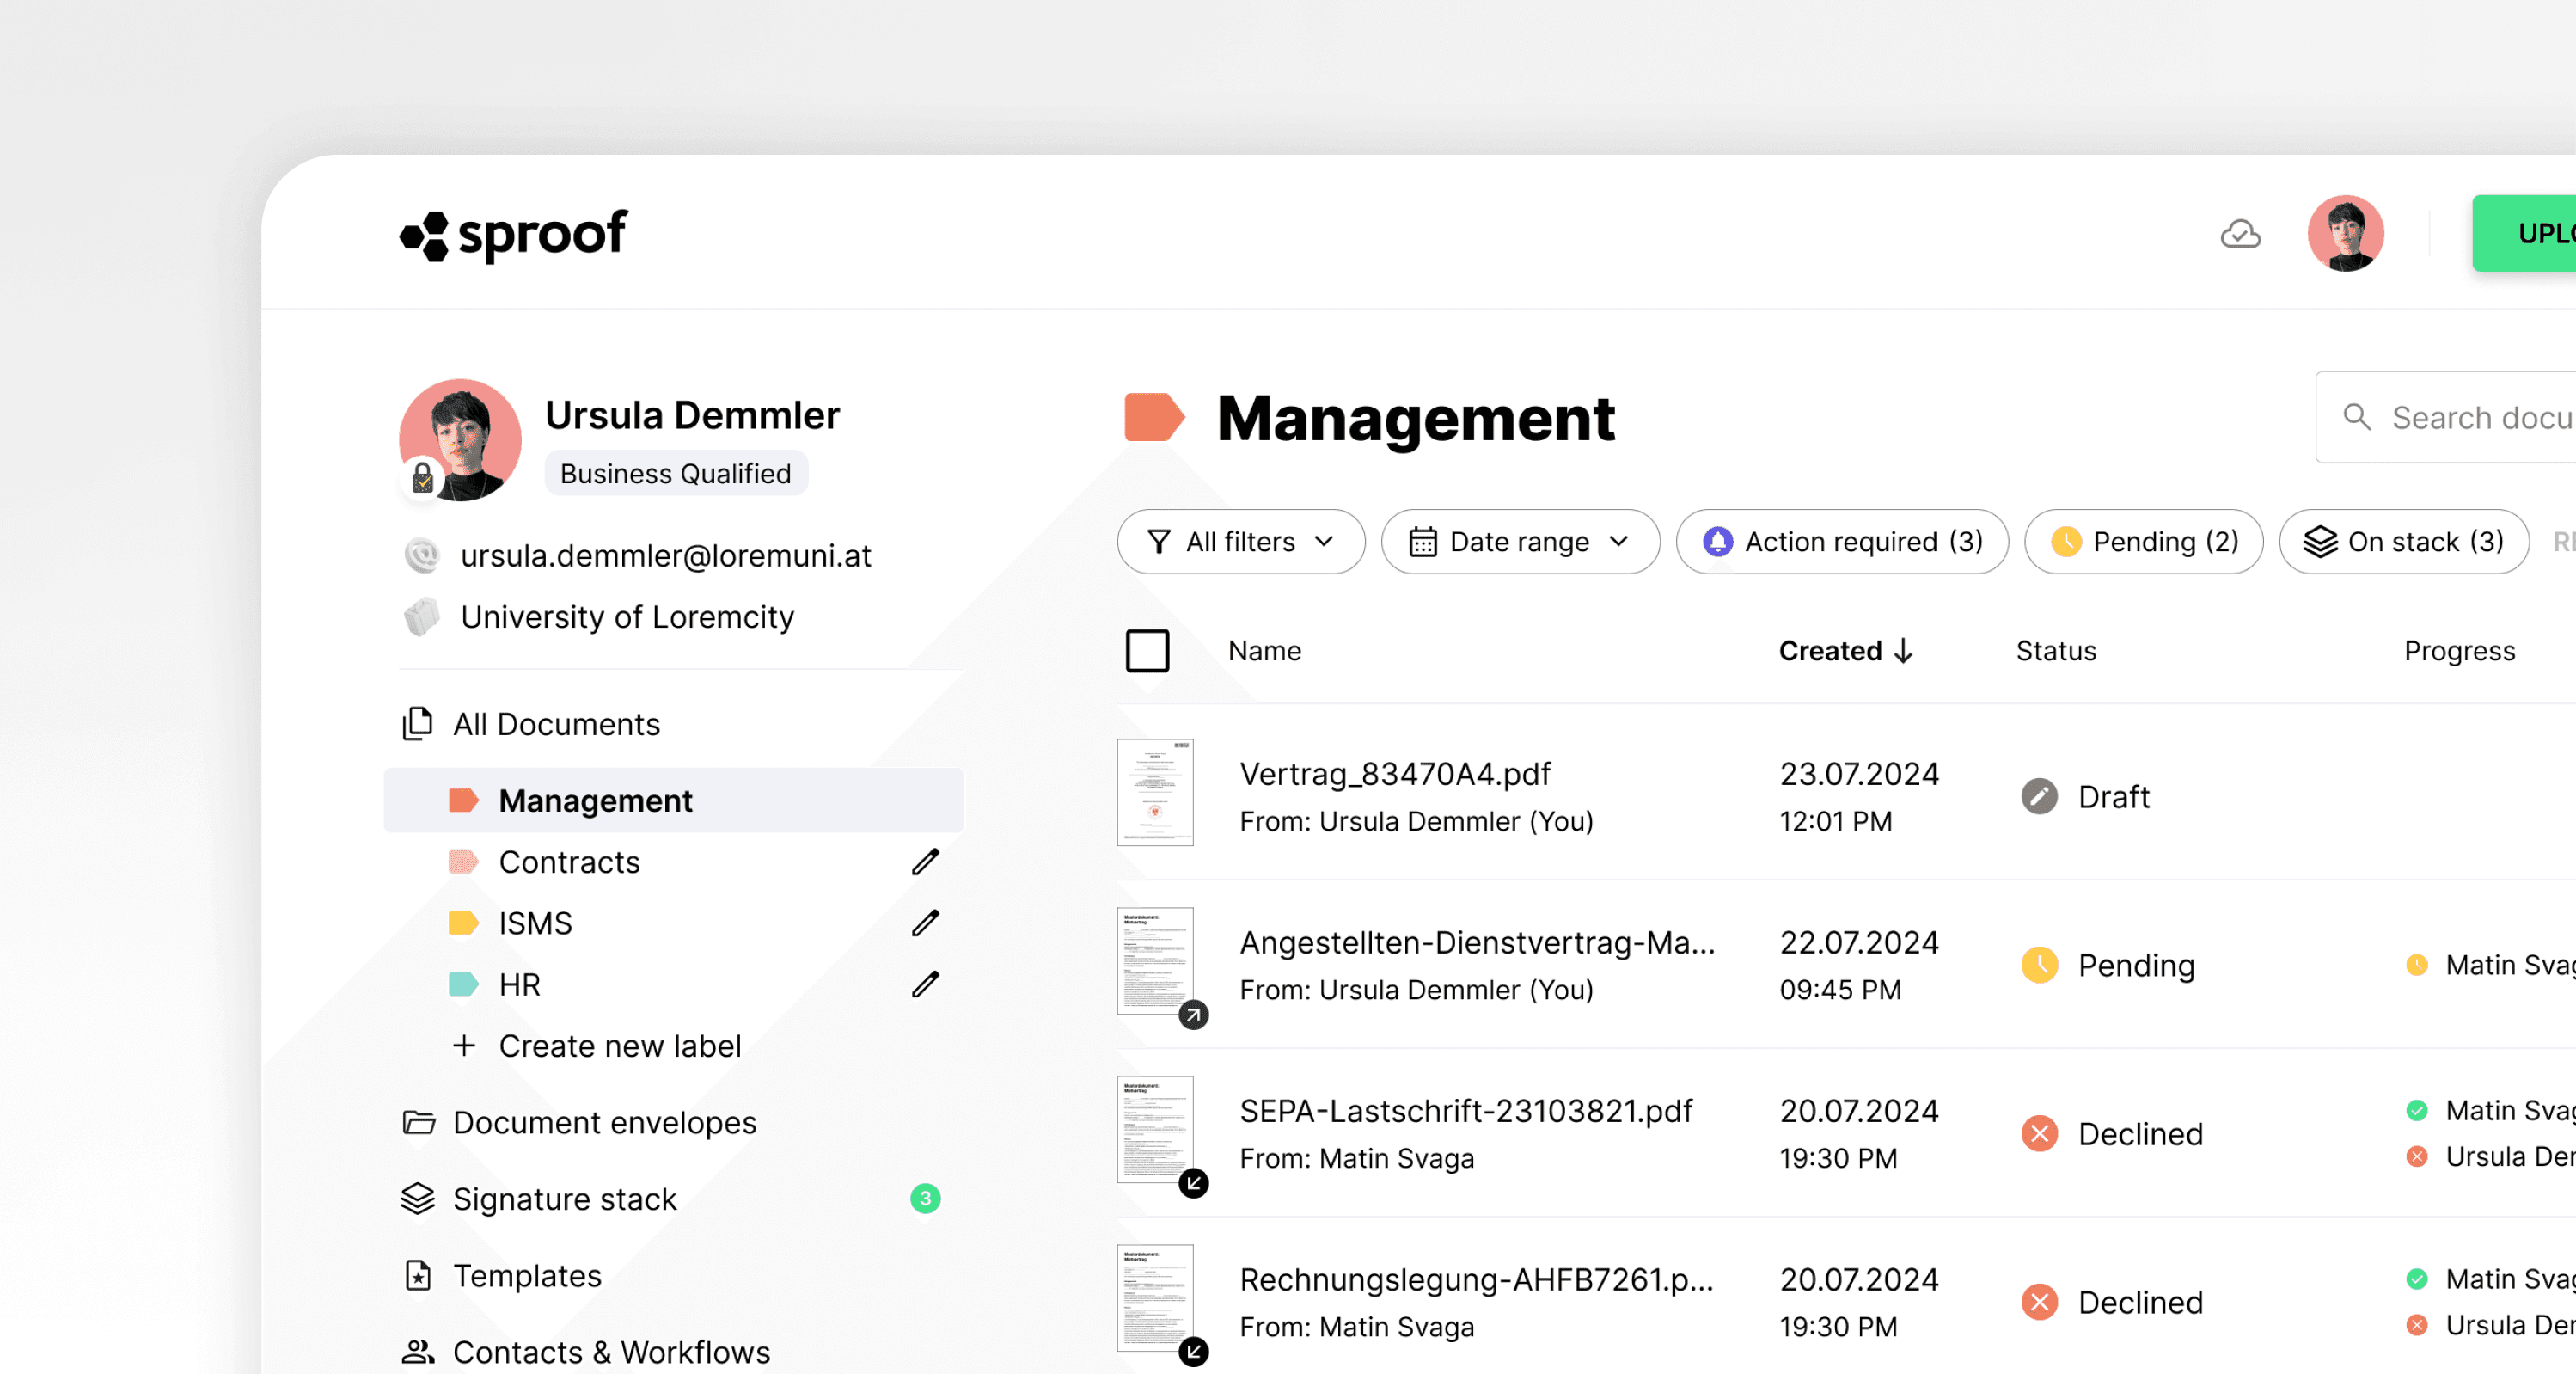Image resolution: width=2576 pixels, height=1374 pixels.
Task: Click Declined status icon for Rechnungslegung
Action: click(2039, 1302)
